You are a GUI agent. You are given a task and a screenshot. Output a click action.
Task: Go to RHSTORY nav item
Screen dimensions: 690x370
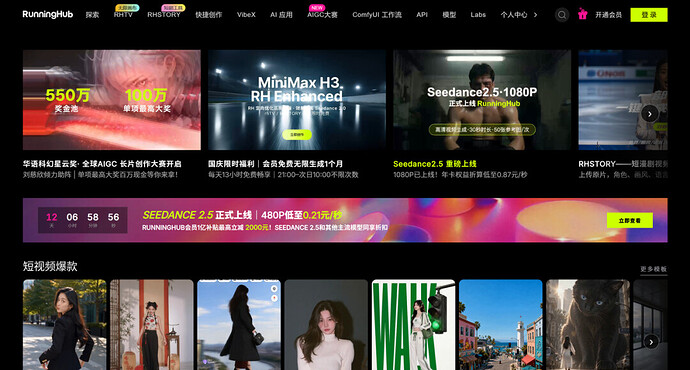(x=164, y=15)
